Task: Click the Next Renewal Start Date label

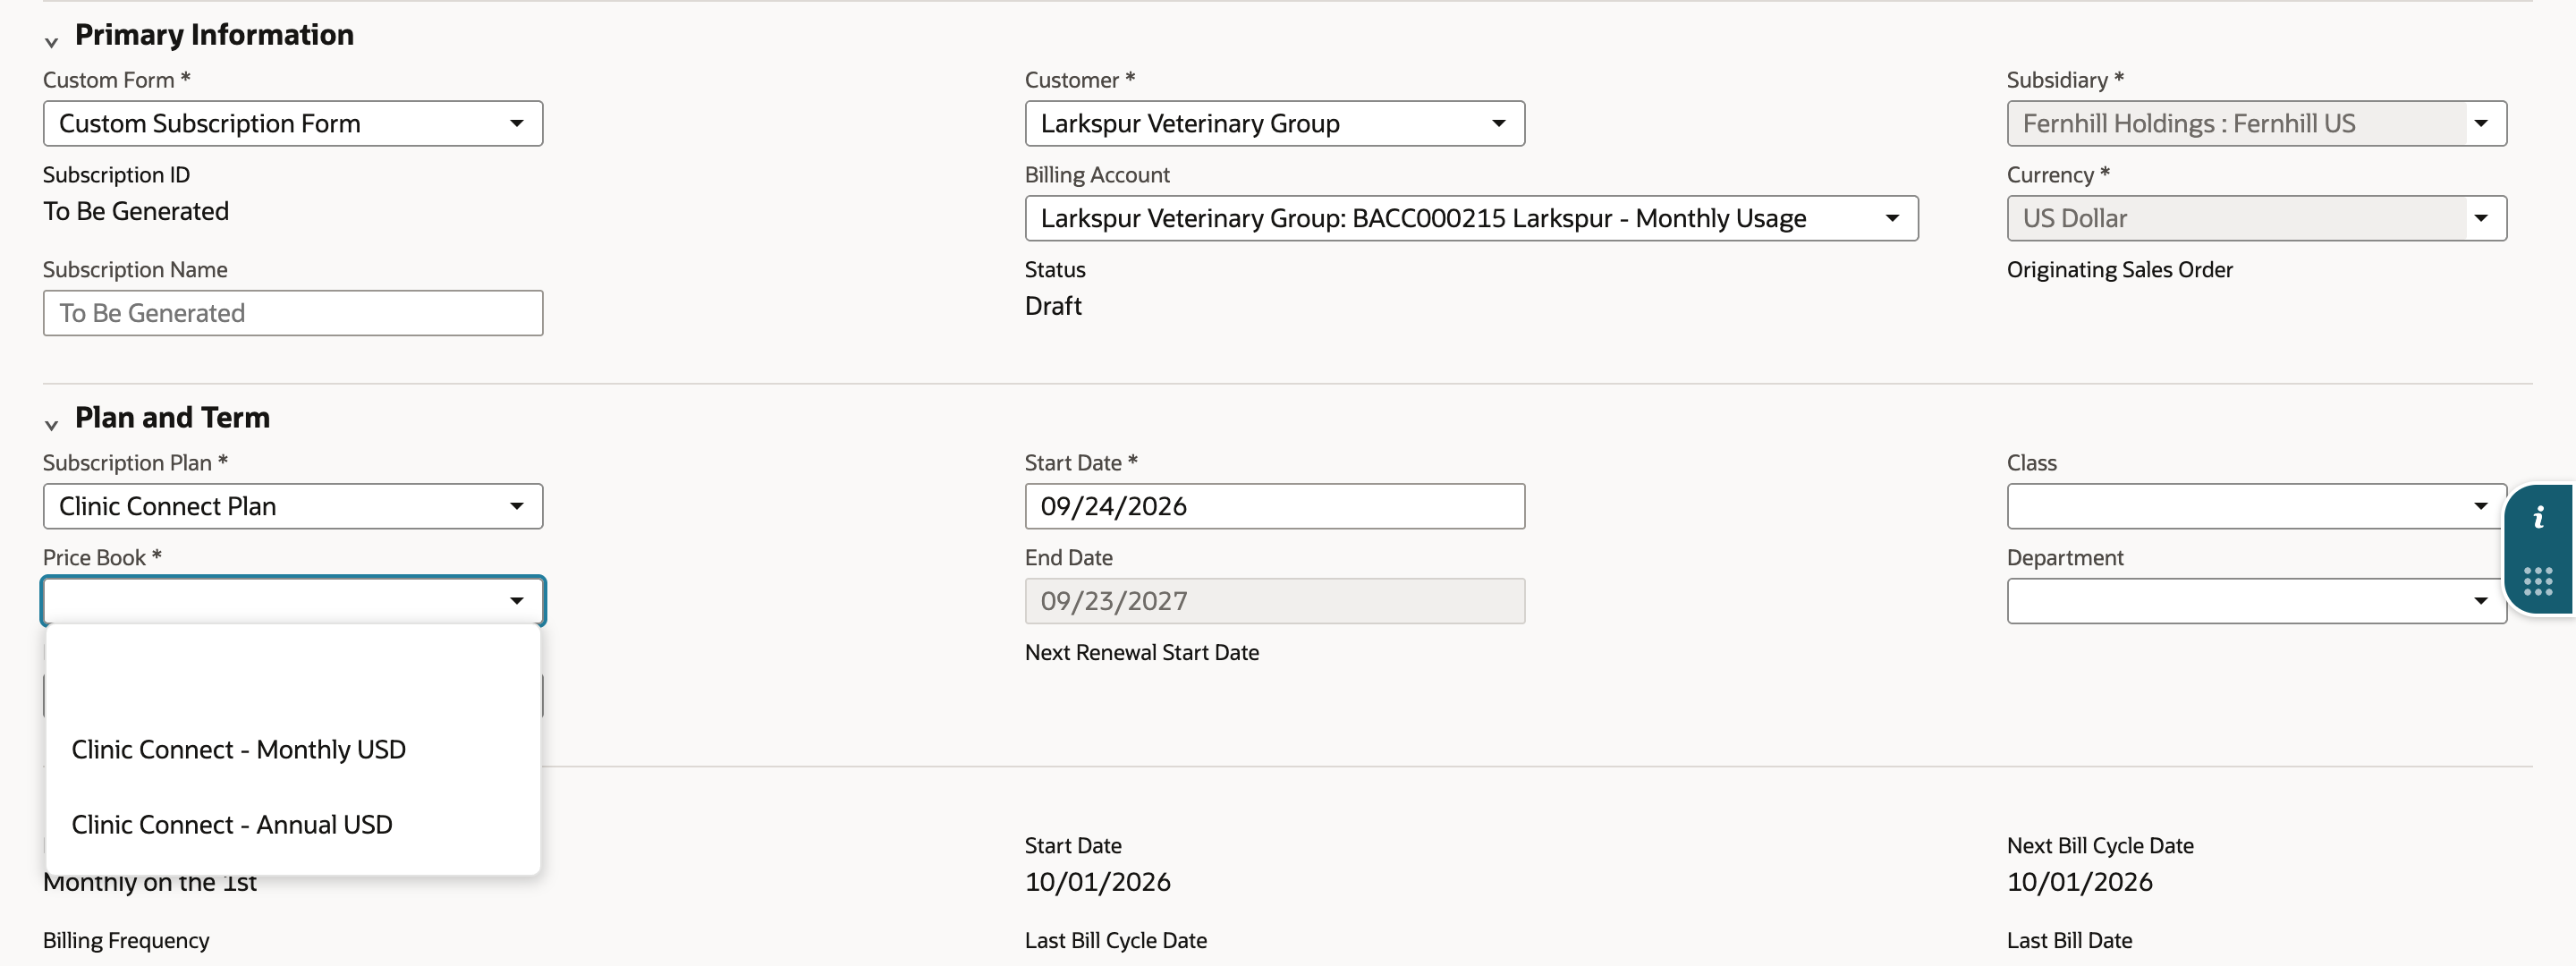Action: (1141, 652)
